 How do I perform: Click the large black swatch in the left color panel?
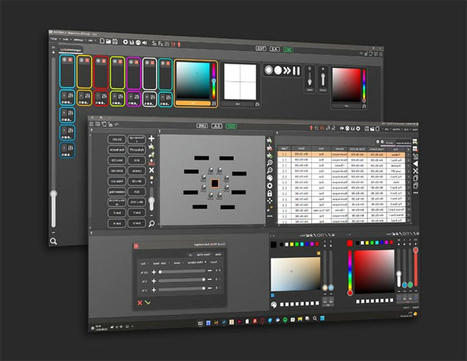tap(274, 245)
